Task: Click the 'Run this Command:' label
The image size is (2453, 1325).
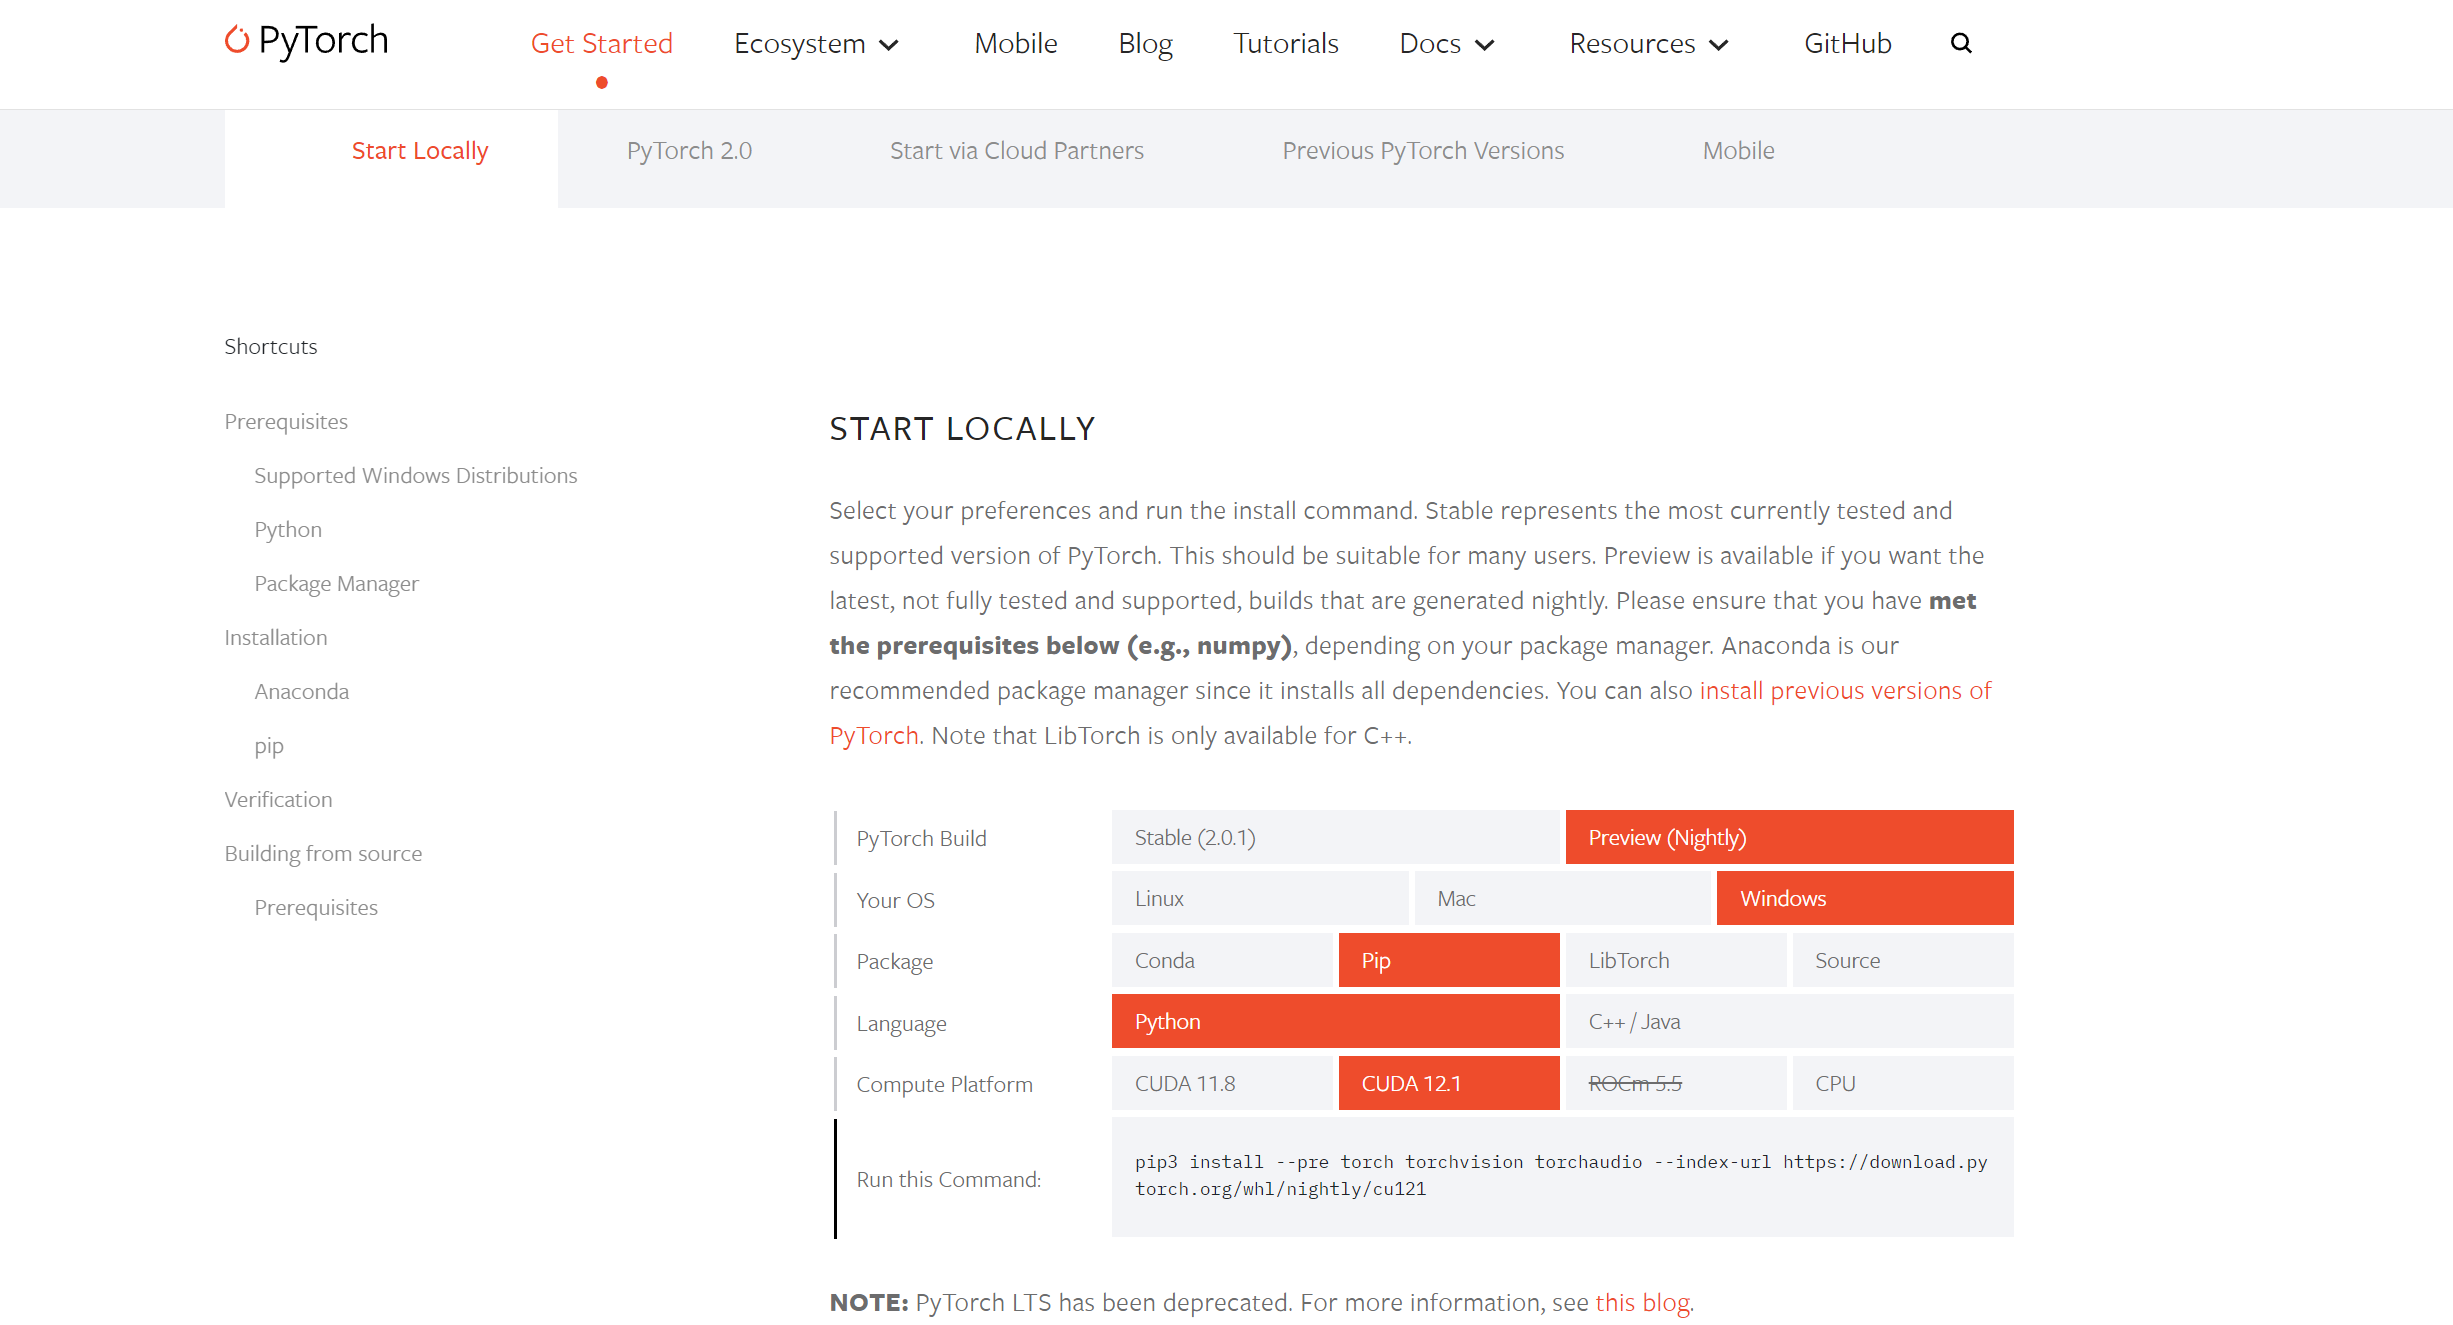Action: tap(948, 1179)
